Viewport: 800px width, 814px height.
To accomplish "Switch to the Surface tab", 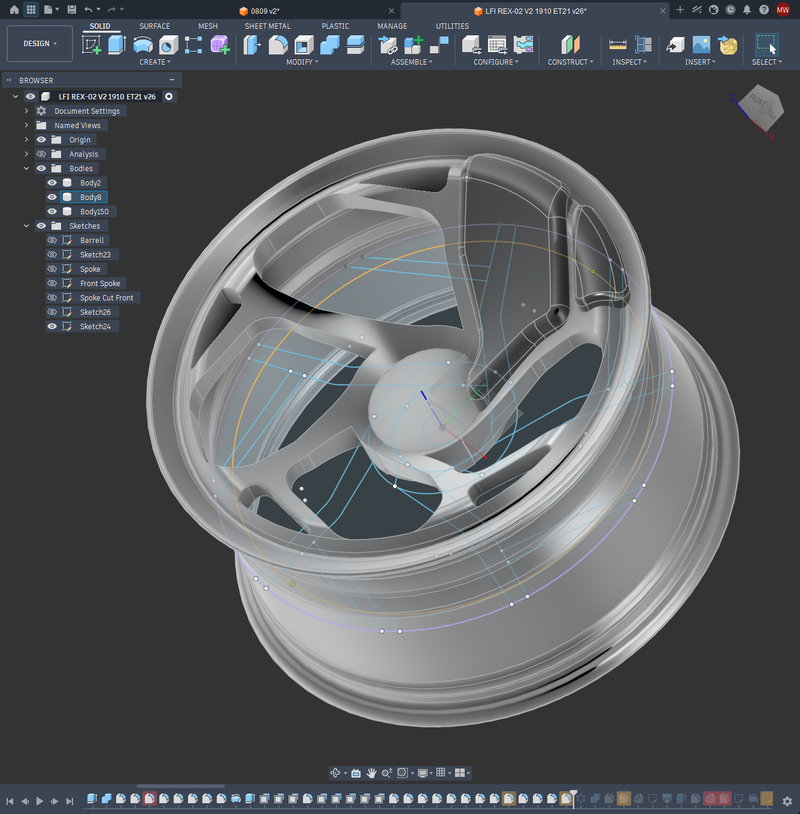I will (x=154, y=26).
